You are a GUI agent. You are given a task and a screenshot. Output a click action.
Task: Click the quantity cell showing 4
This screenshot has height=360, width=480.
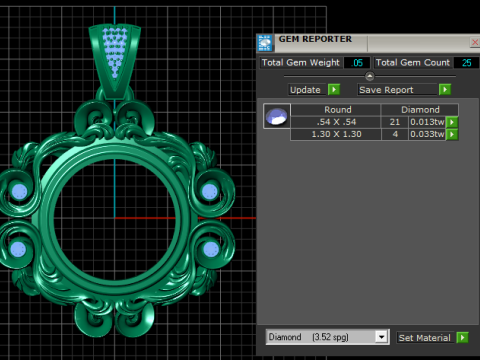[395, 134]
